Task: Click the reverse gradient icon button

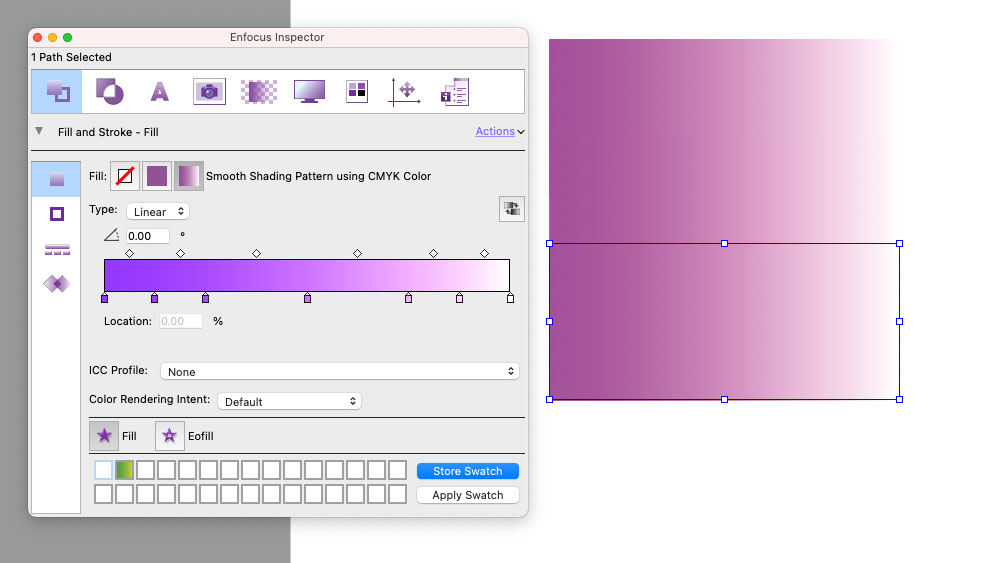Action: 512,209
